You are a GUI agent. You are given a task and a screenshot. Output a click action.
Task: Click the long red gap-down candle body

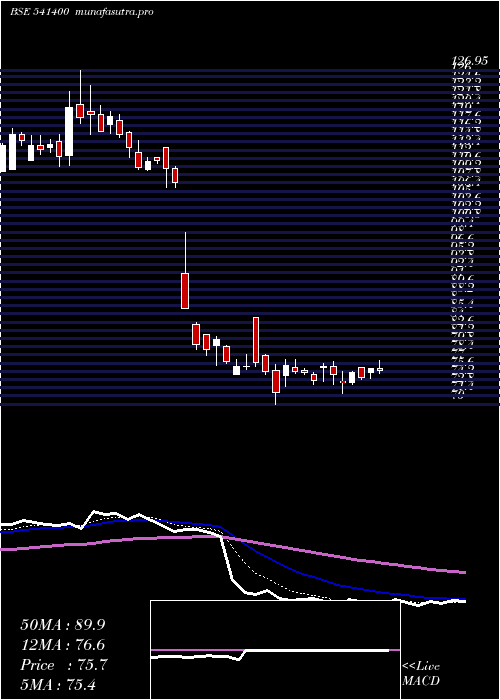[x=185, y=291]
